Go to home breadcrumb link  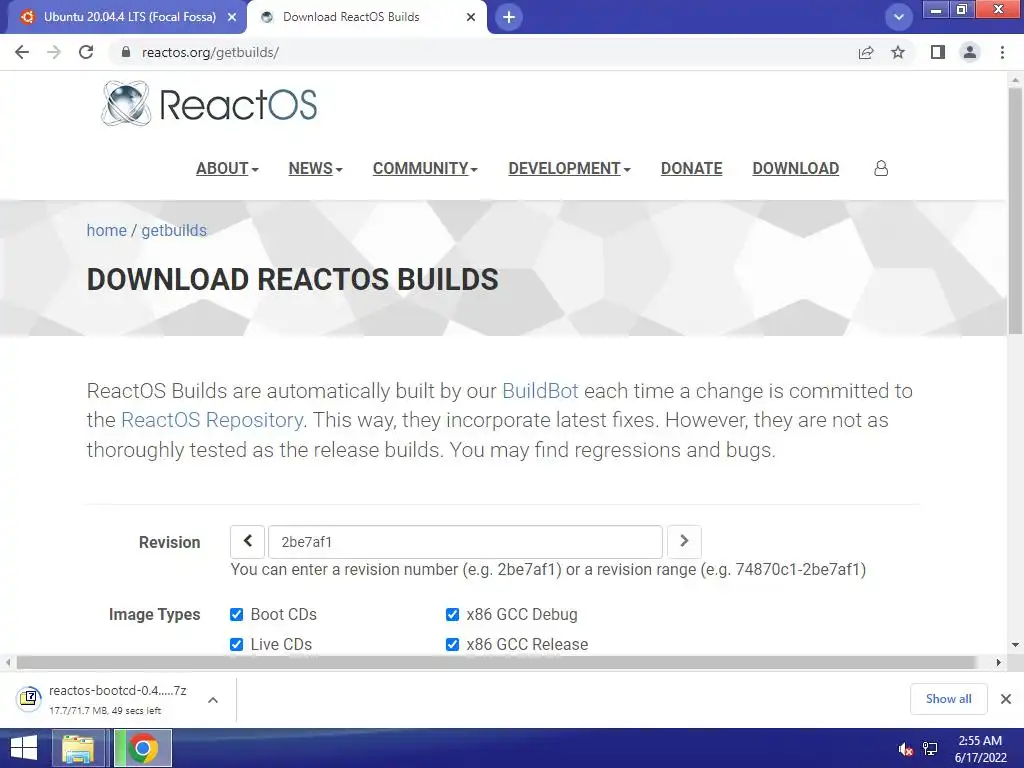click(106, 231)
